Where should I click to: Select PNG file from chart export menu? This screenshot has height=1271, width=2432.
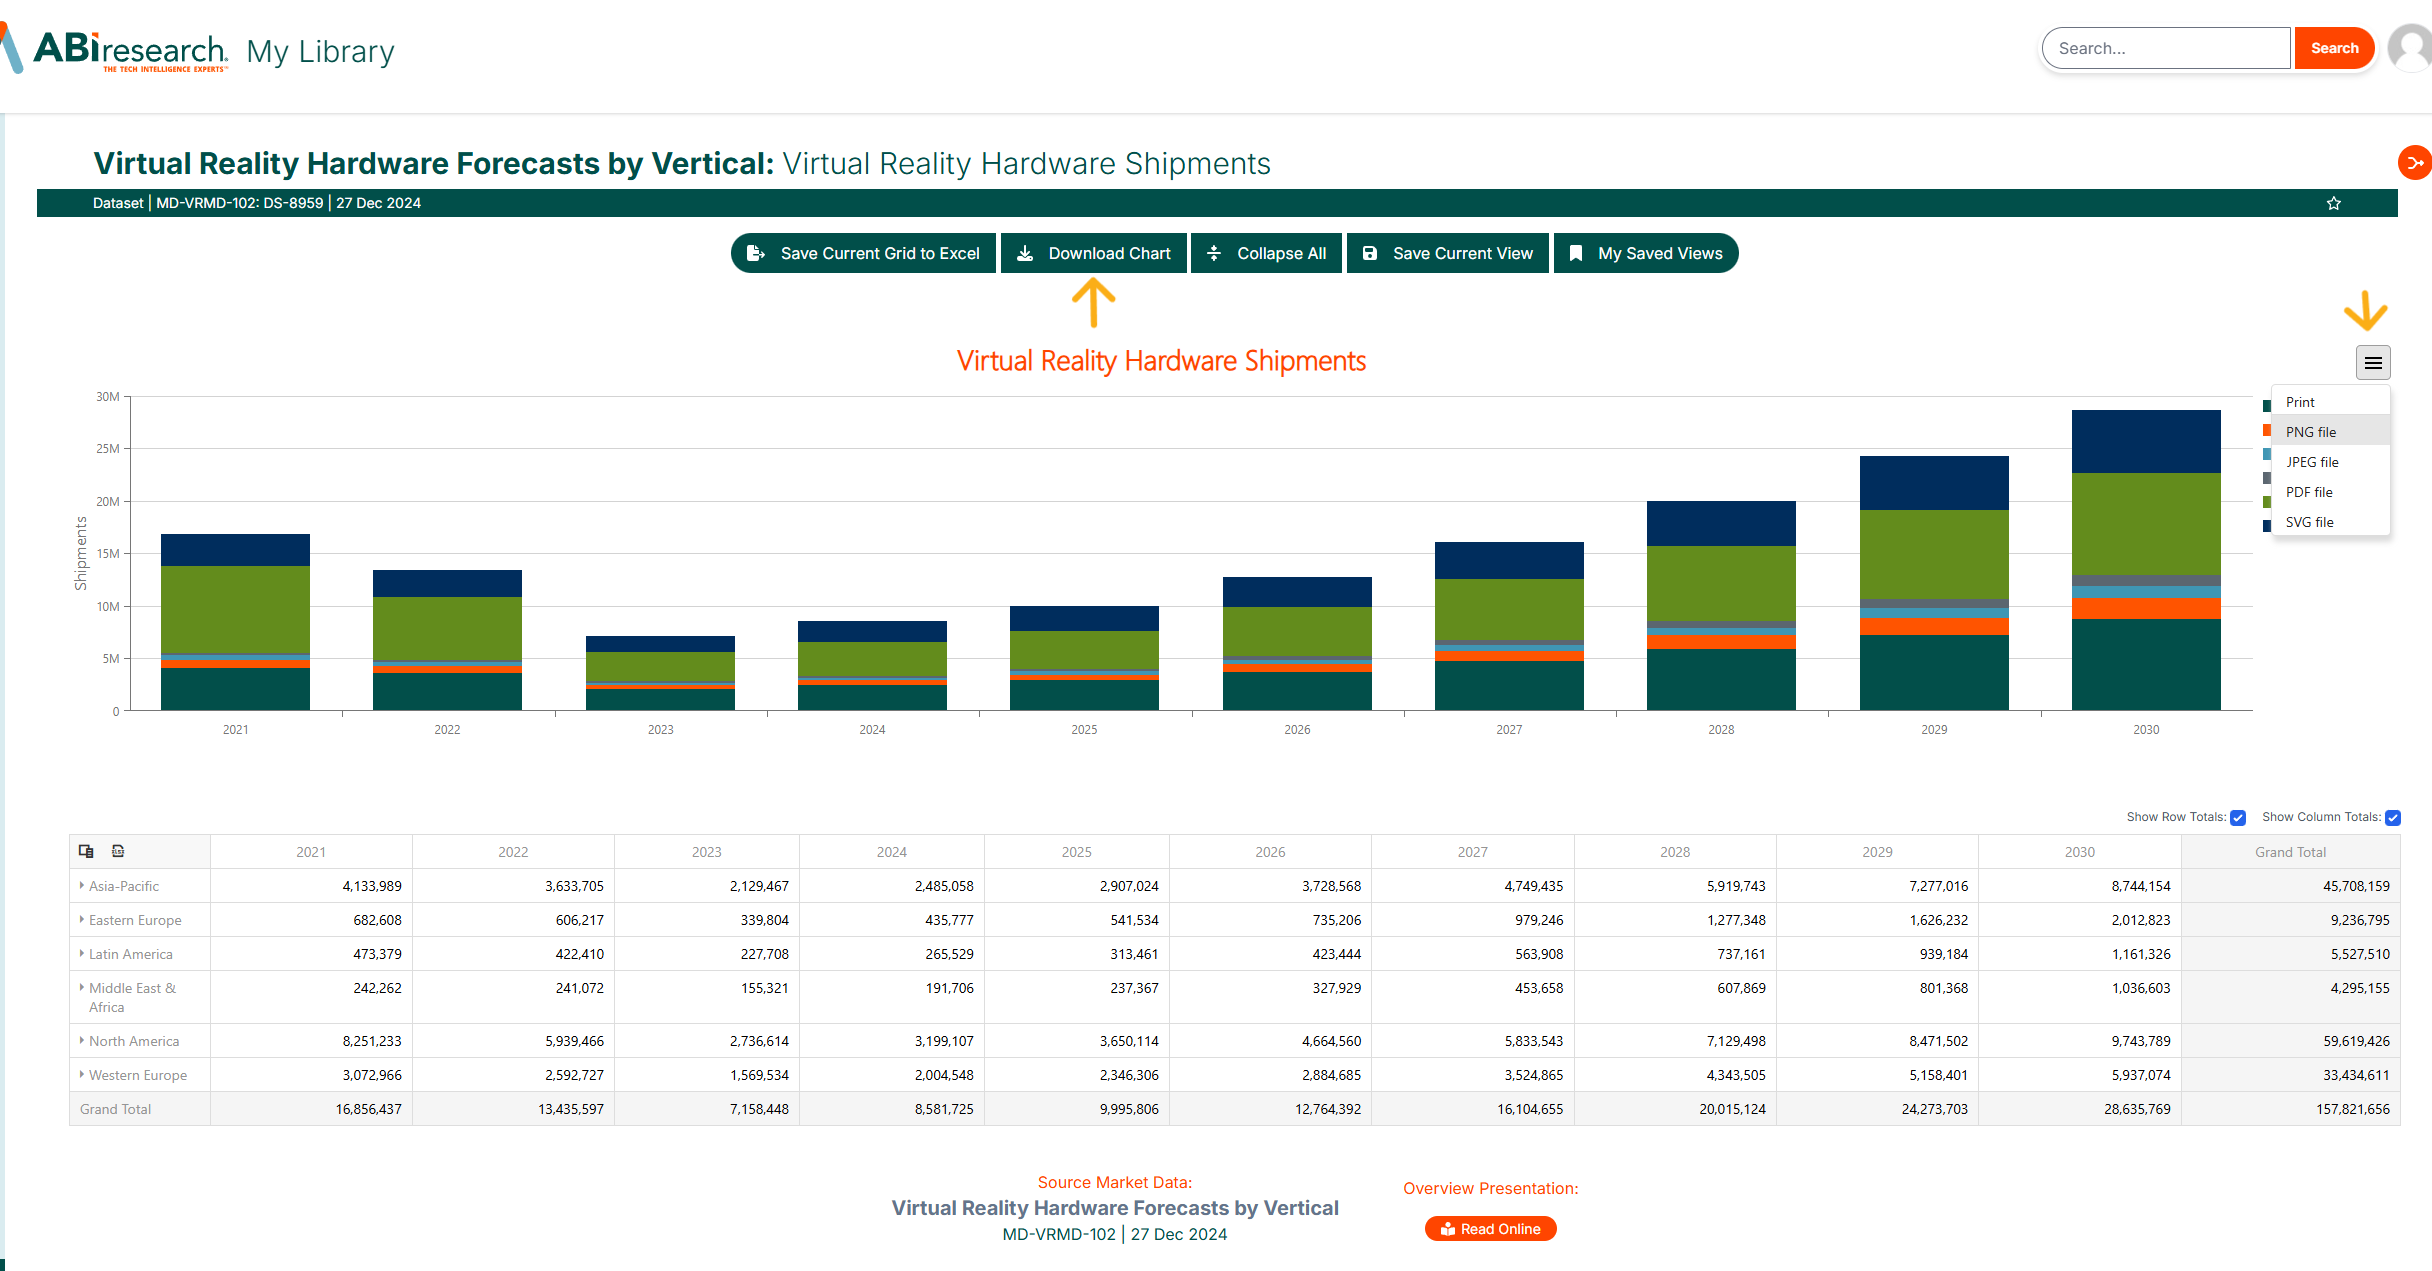point(2311,432)
